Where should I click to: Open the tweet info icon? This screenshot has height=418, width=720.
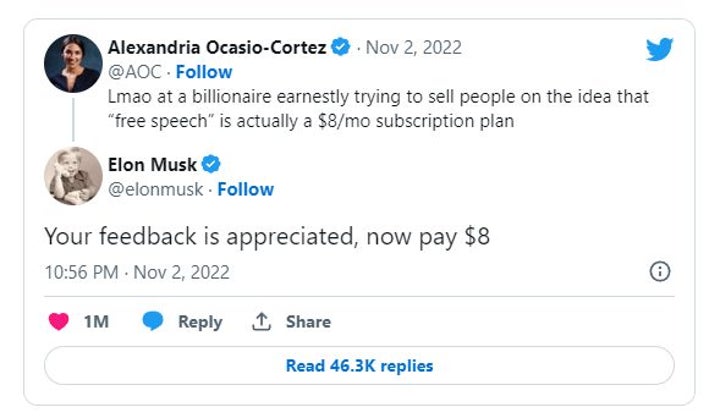tap(660, 272)
